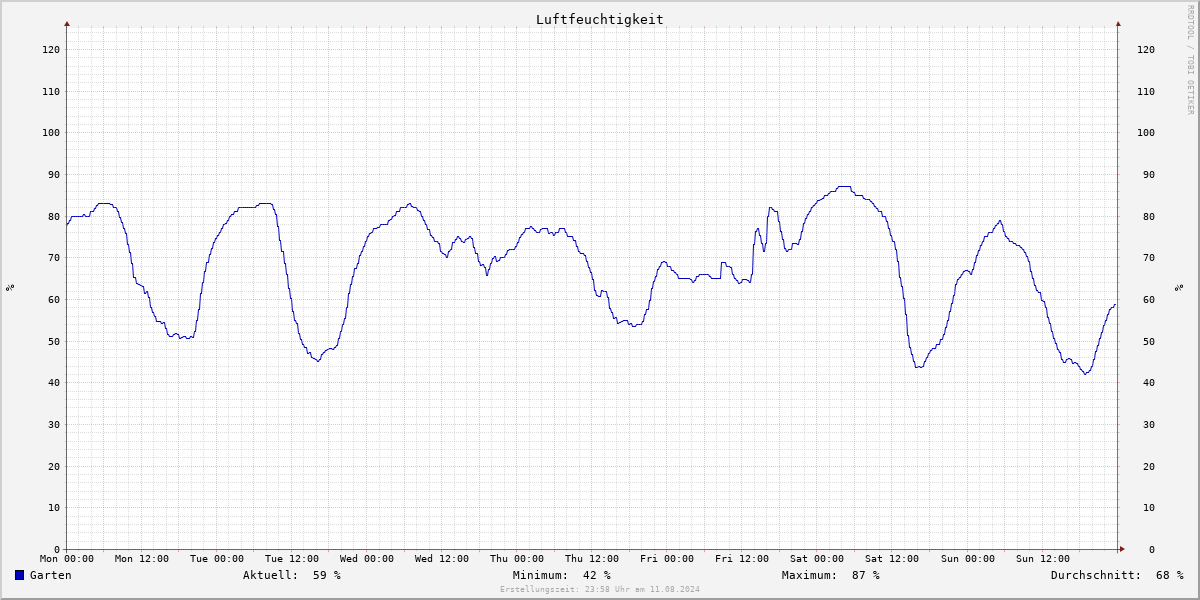Click the 50 label on left axis
1200x600 pixels.
pyautogui.click(x=54, y=341)
